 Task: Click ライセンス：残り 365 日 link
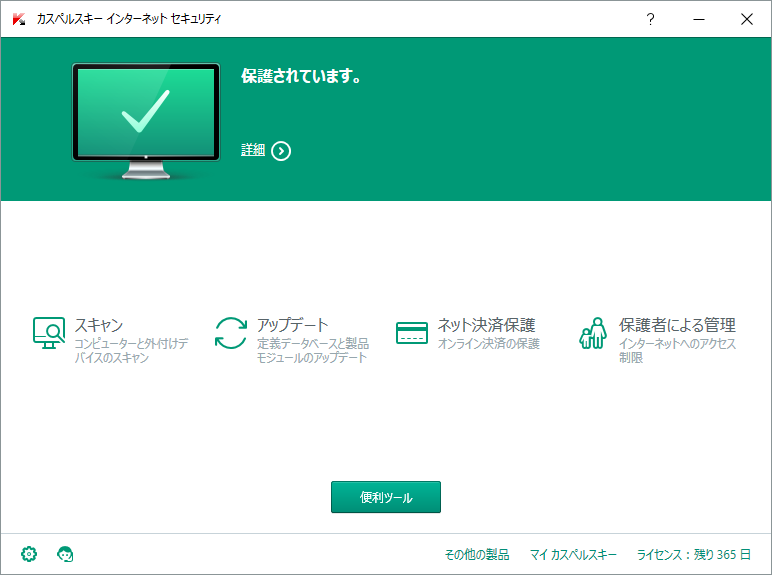[693, 555]
